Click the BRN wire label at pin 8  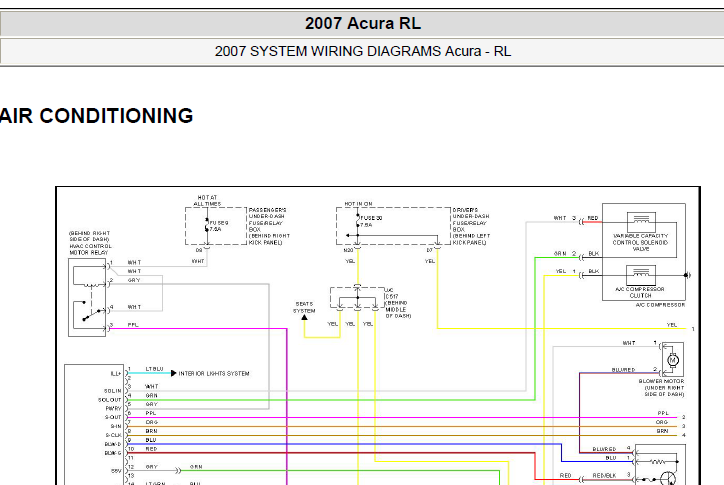pos(151,431)
